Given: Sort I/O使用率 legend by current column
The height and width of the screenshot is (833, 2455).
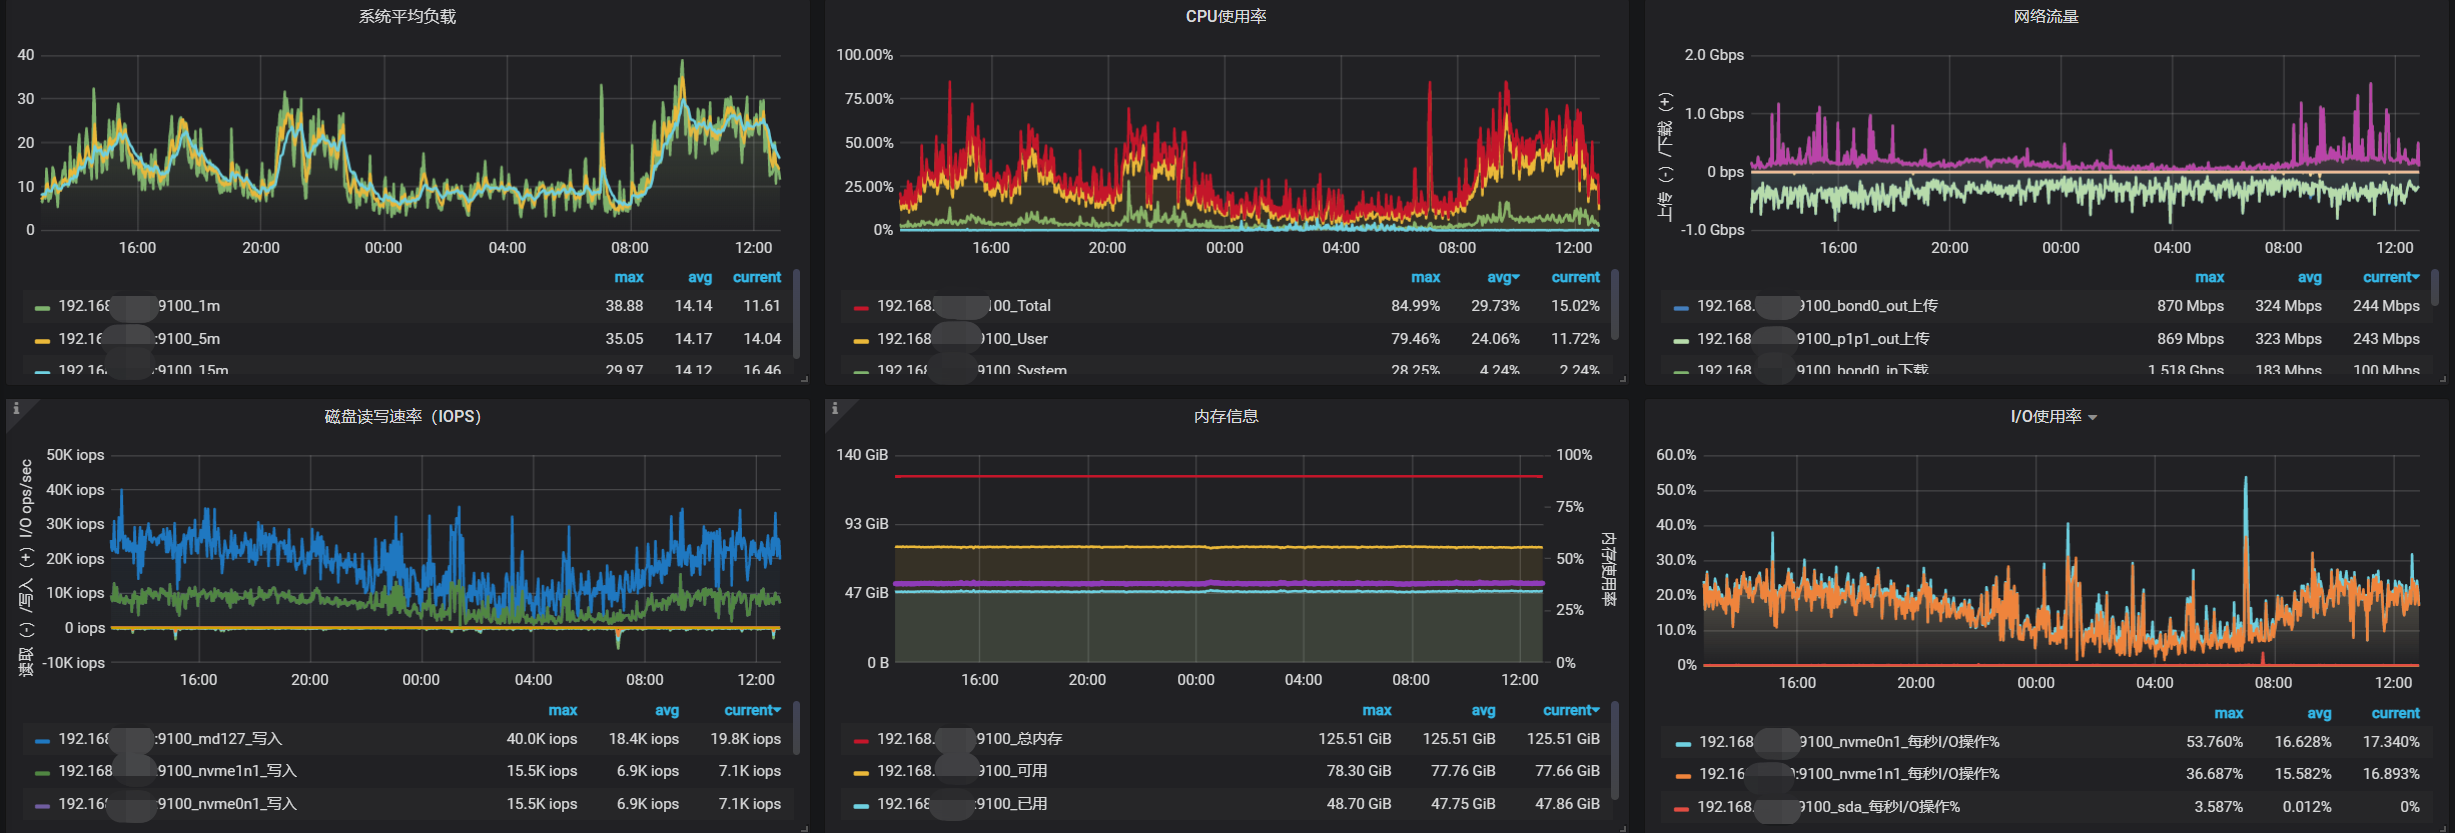Looking at the screenshot, I should pos(2396,713).
